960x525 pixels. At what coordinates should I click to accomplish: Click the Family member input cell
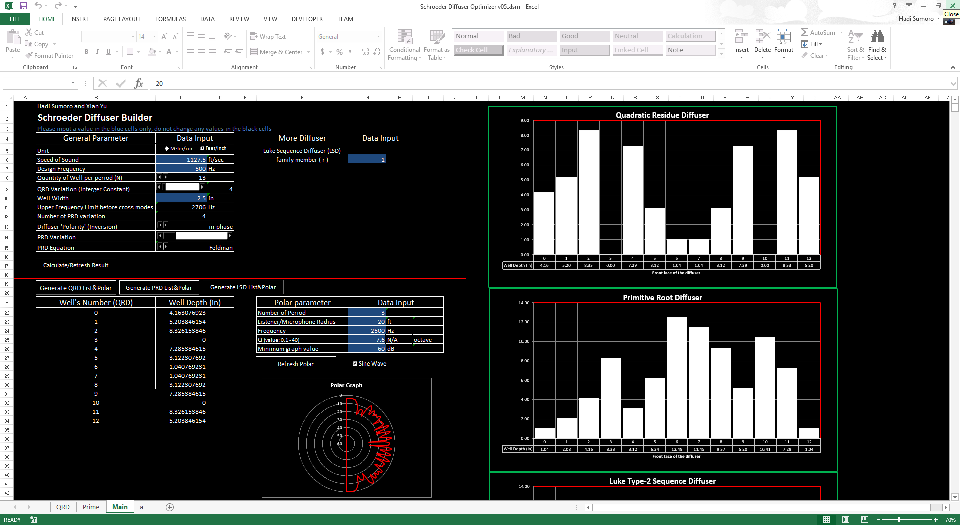367,159
